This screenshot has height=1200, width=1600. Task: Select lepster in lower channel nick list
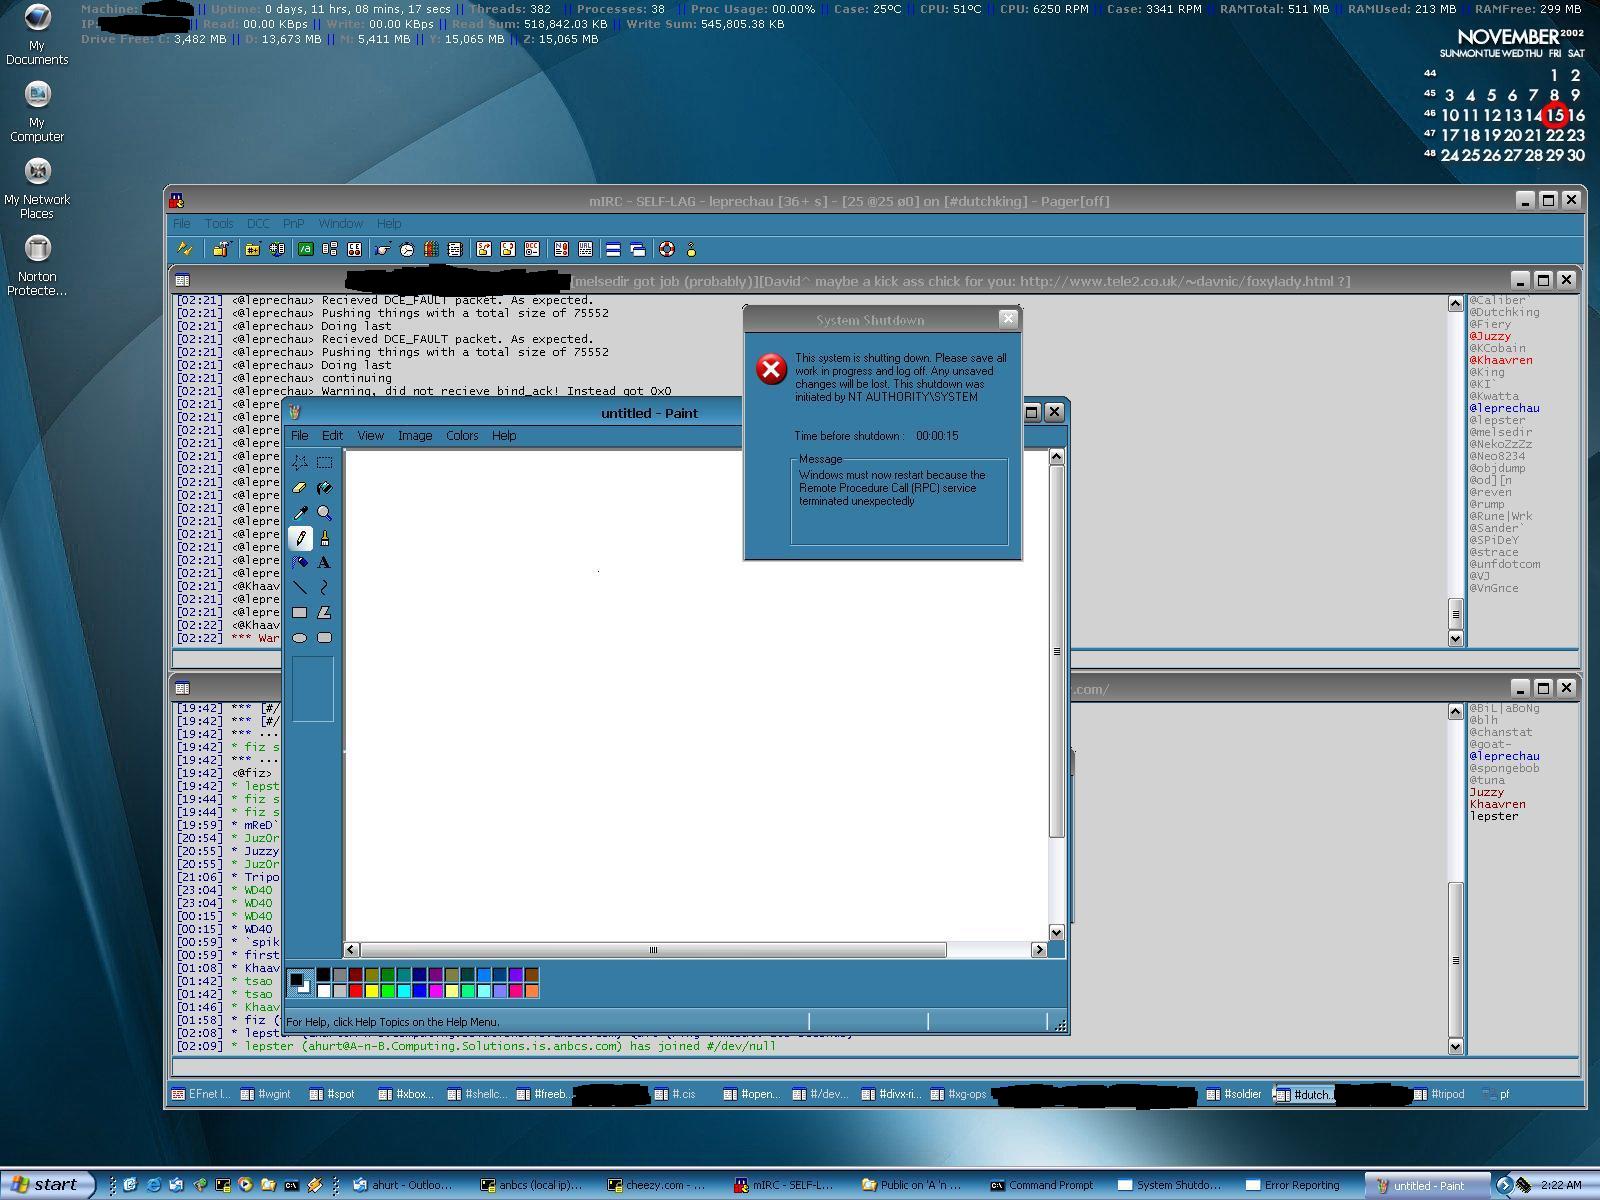tap(1493, 816)
